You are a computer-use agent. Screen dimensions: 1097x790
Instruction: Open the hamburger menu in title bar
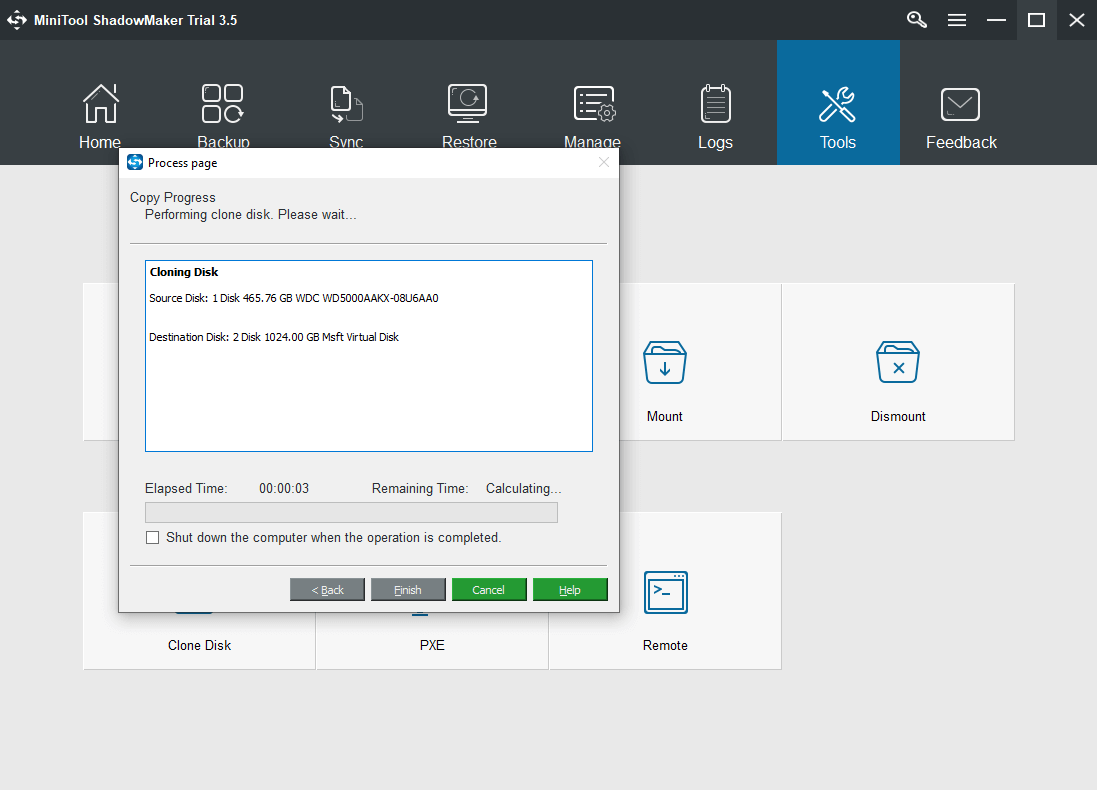pyautogui.click(x=956, y=20)
